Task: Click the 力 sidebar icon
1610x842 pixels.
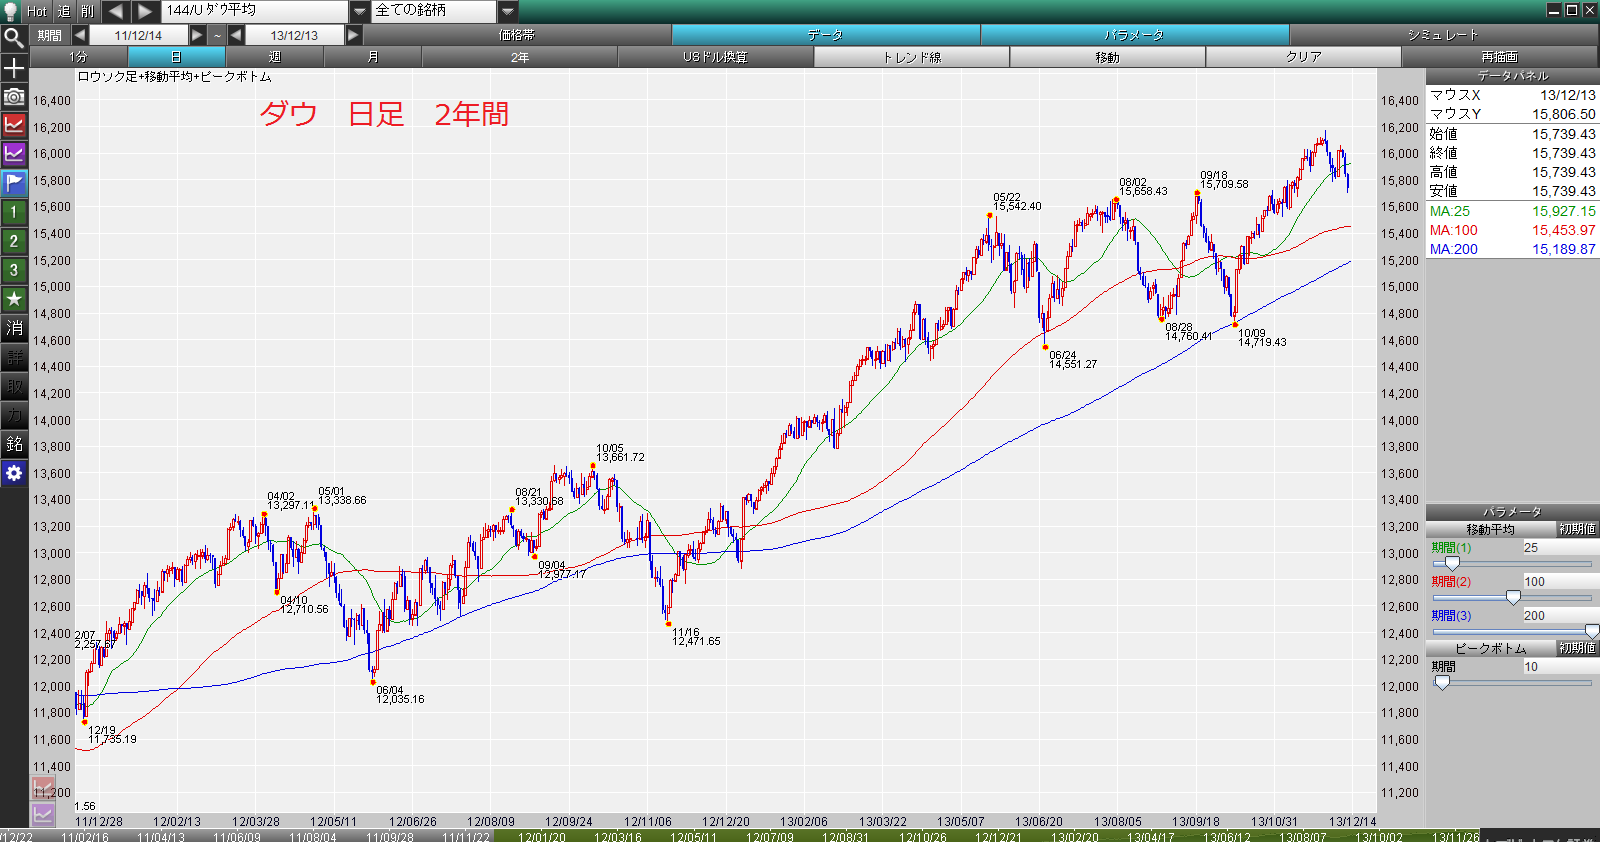Action: coord(14,415)
